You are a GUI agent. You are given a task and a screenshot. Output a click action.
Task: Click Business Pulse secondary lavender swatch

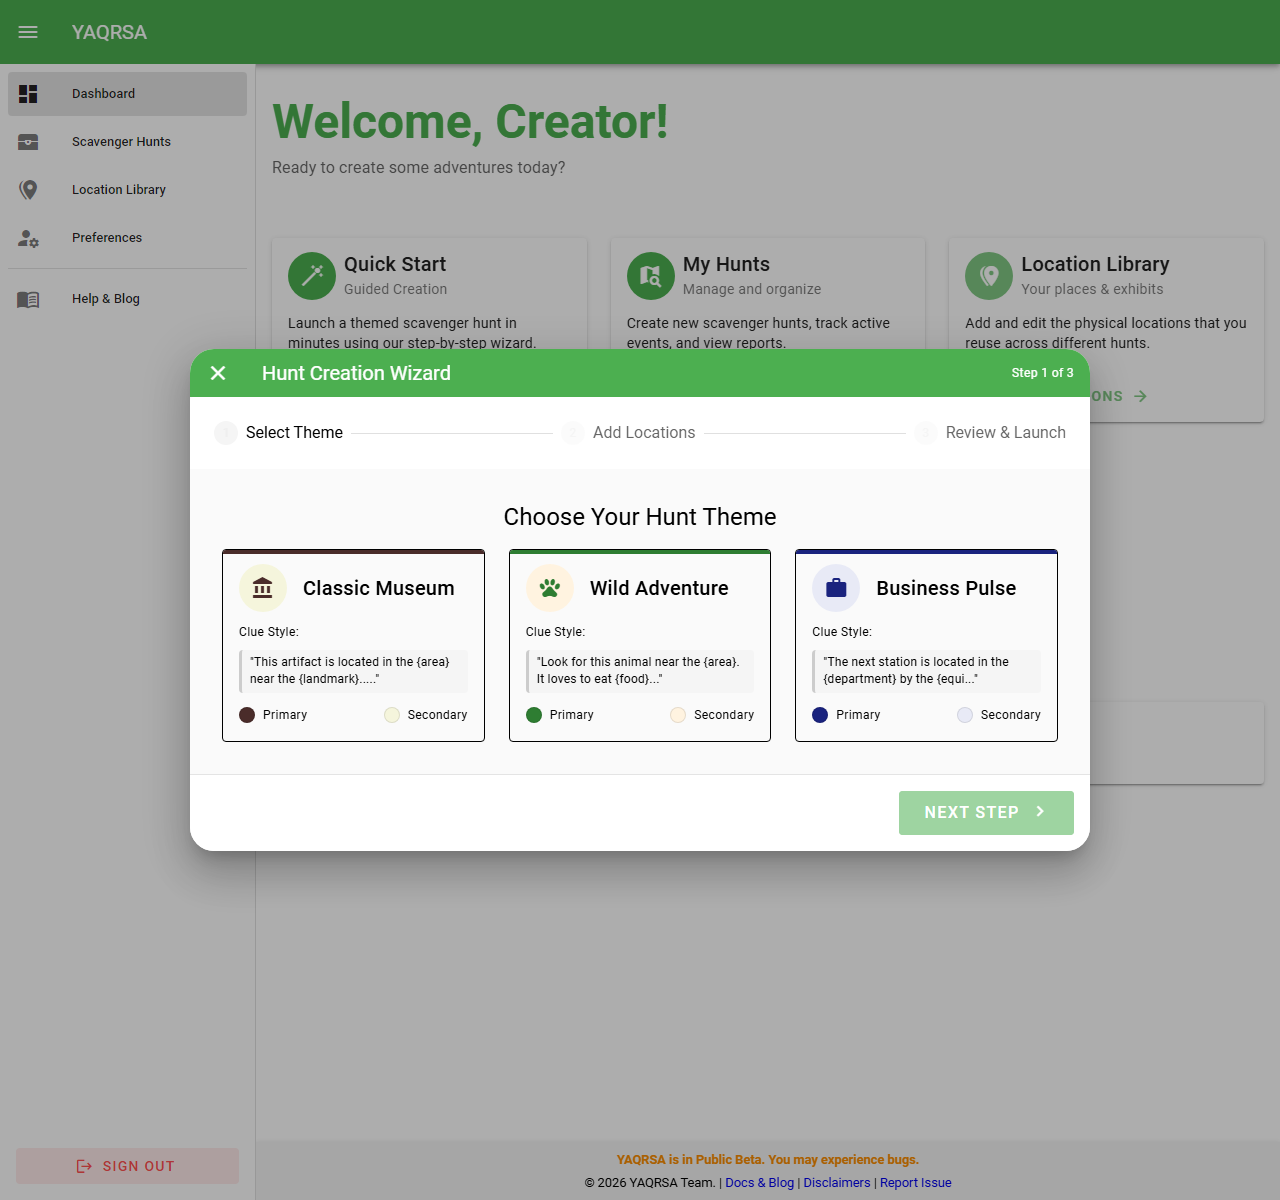pos(965,715)
